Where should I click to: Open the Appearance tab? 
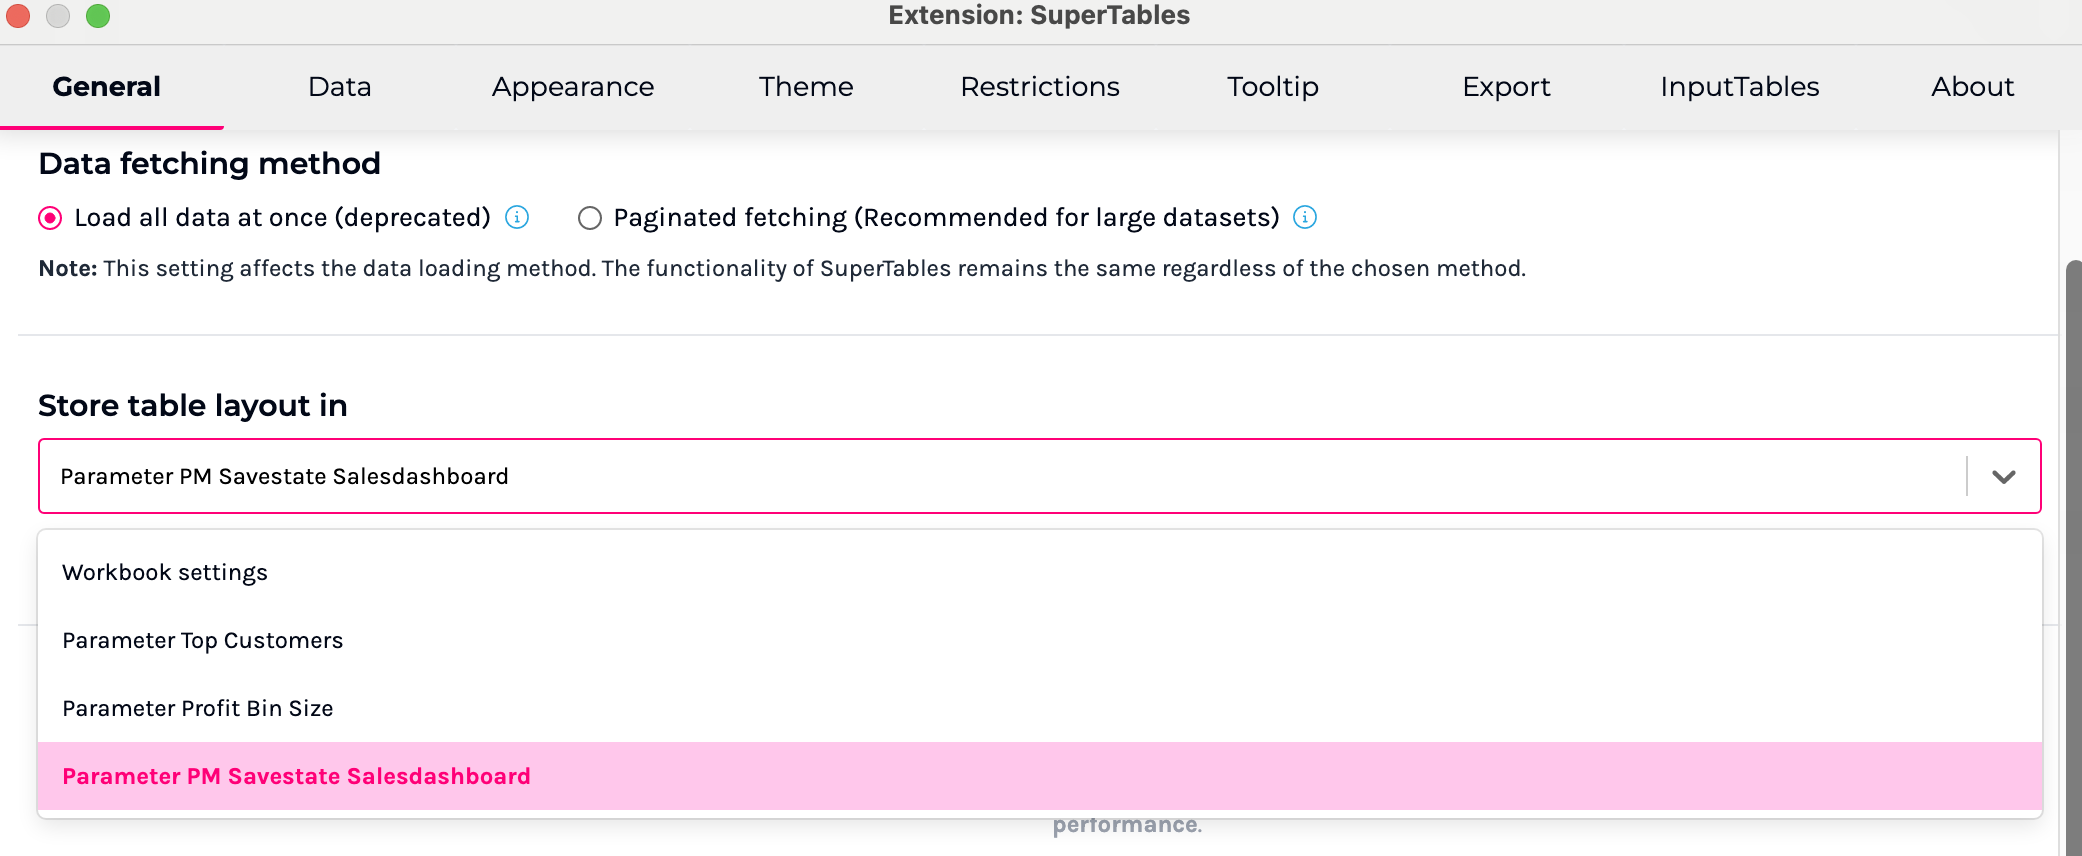click(x=572, y=87)
